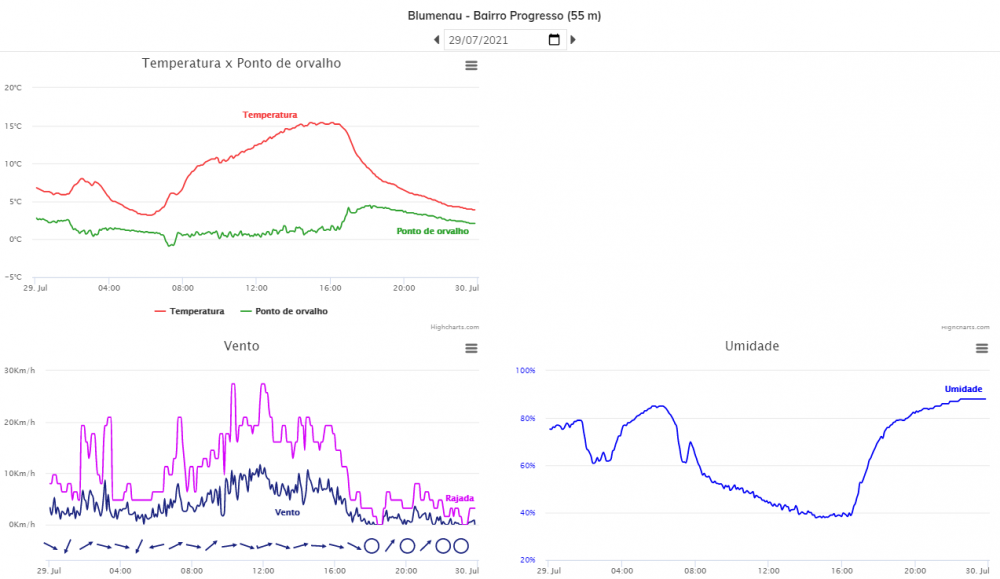Click the Umidade chart title
The height and width of the screenshot is (579, 1000).
point(751,346)
